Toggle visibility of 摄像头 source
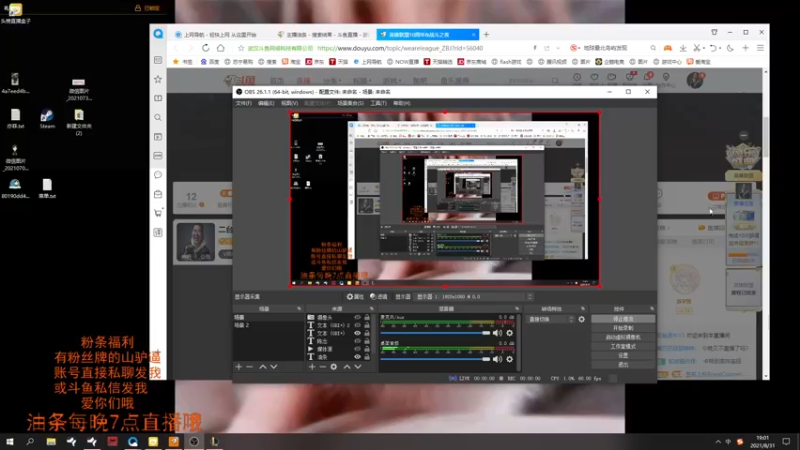Viewport: 800px width, 450px height. tap(357, 317)
